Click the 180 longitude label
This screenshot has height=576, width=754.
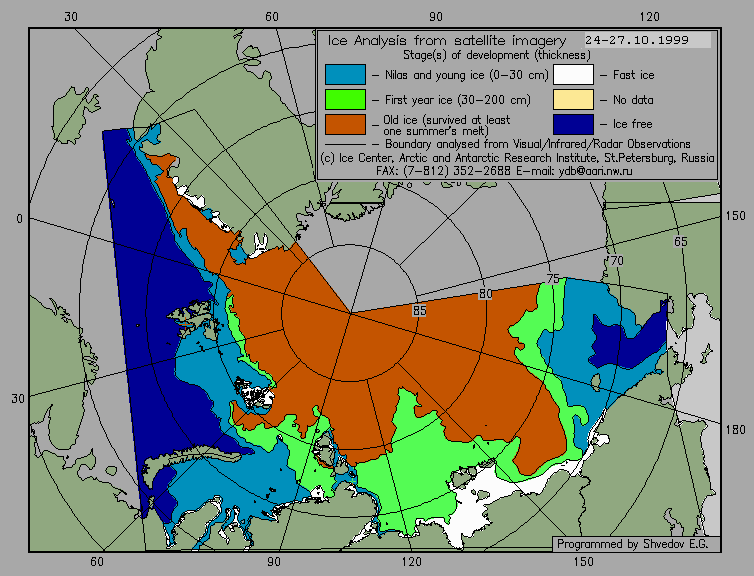tap(735, 429)
